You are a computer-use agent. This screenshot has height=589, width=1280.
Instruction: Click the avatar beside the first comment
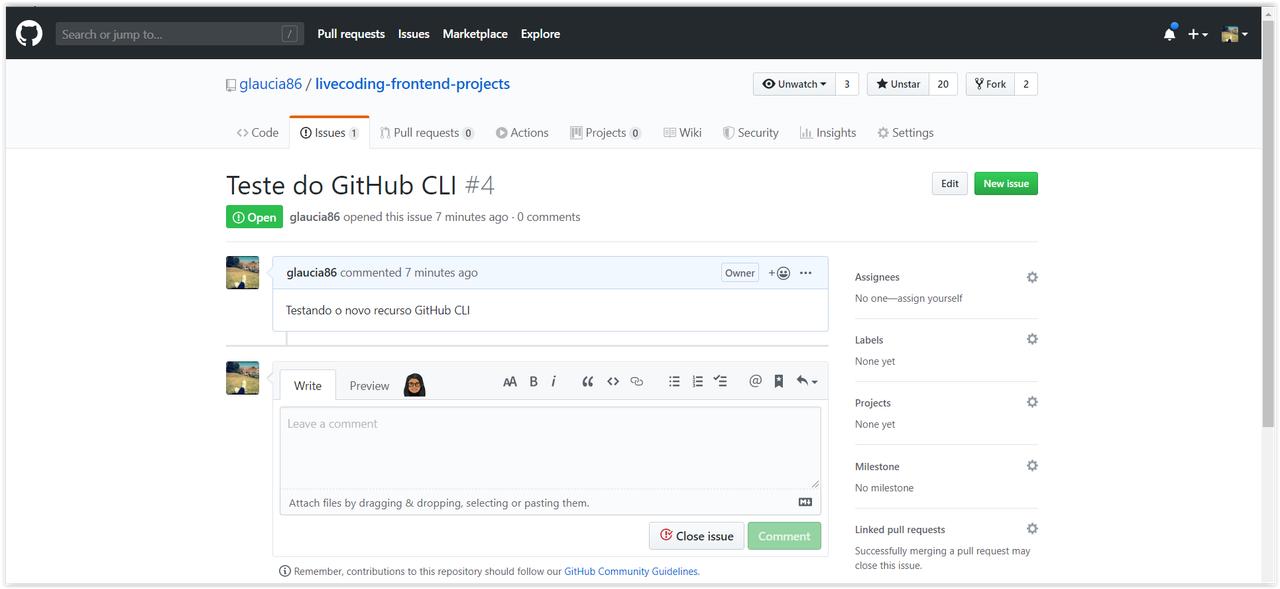(242, 273)
